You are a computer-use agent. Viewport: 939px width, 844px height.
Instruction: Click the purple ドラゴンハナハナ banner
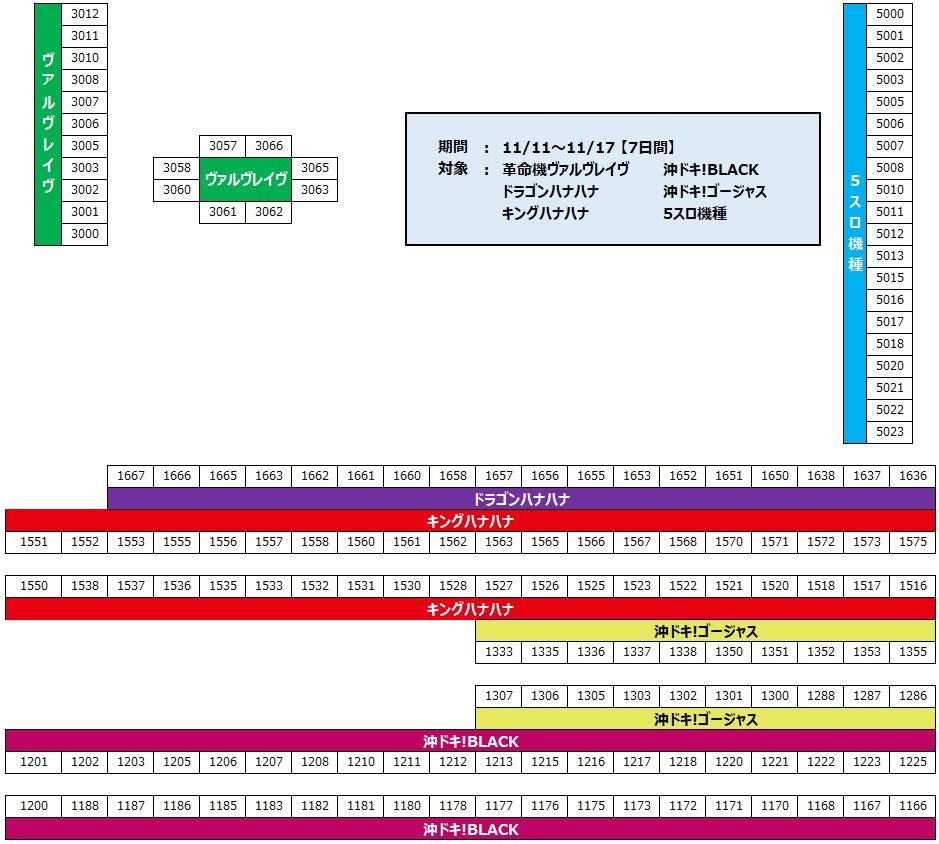coord(520,498)
